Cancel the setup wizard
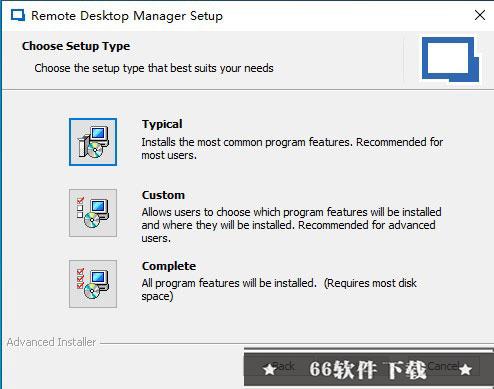Screen dimensions: 494x389 click(x=443, y=366)
